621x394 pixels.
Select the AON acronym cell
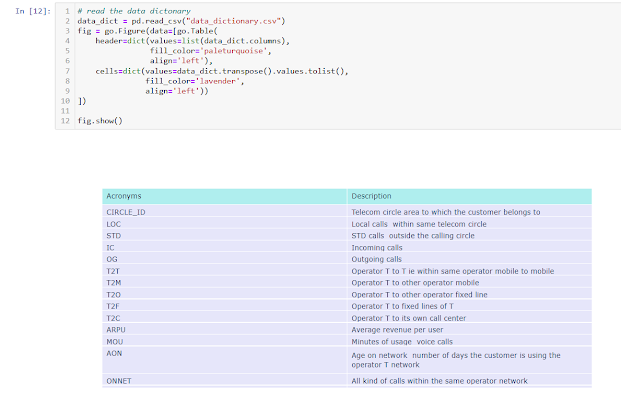tap(225, 360)
